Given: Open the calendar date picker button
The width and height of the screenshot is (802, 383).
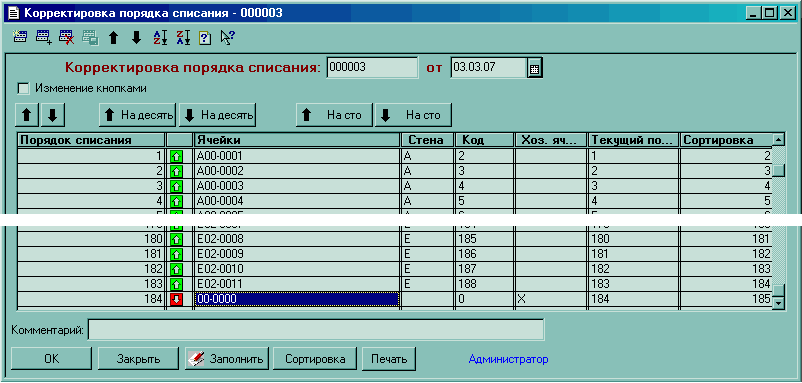Looking at the screenshot, I should tap(534, 68).
